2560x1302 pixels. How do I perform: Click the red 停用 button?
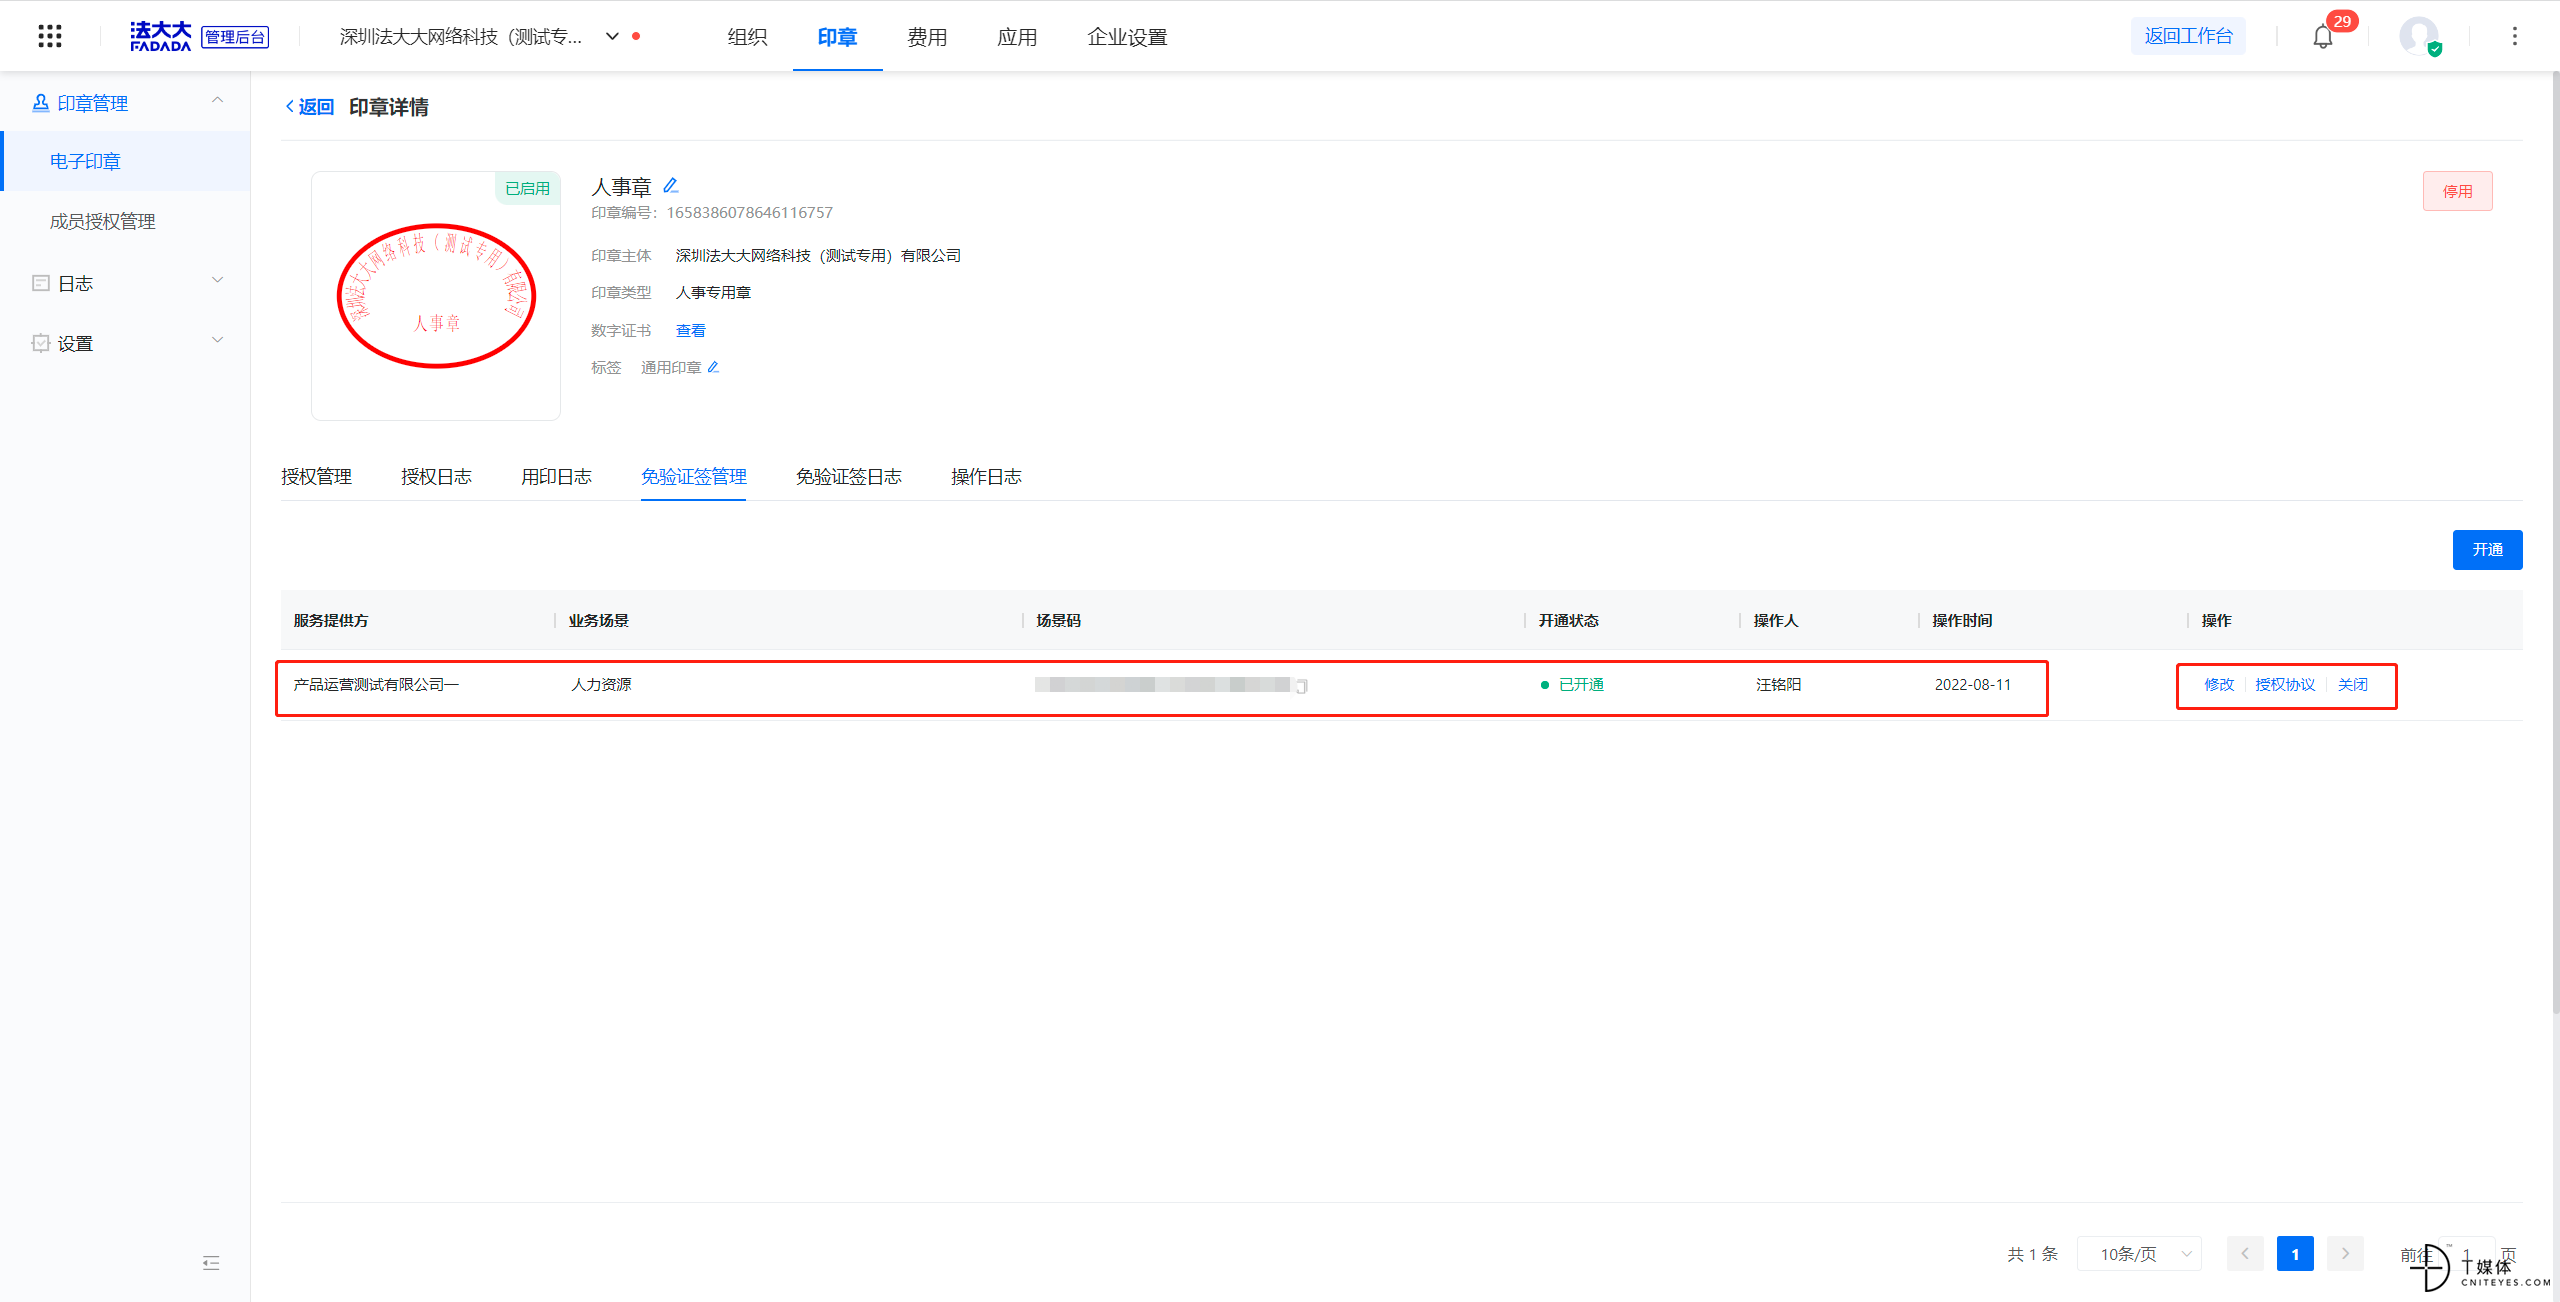pyautogui.click(x=2457, y=191)
